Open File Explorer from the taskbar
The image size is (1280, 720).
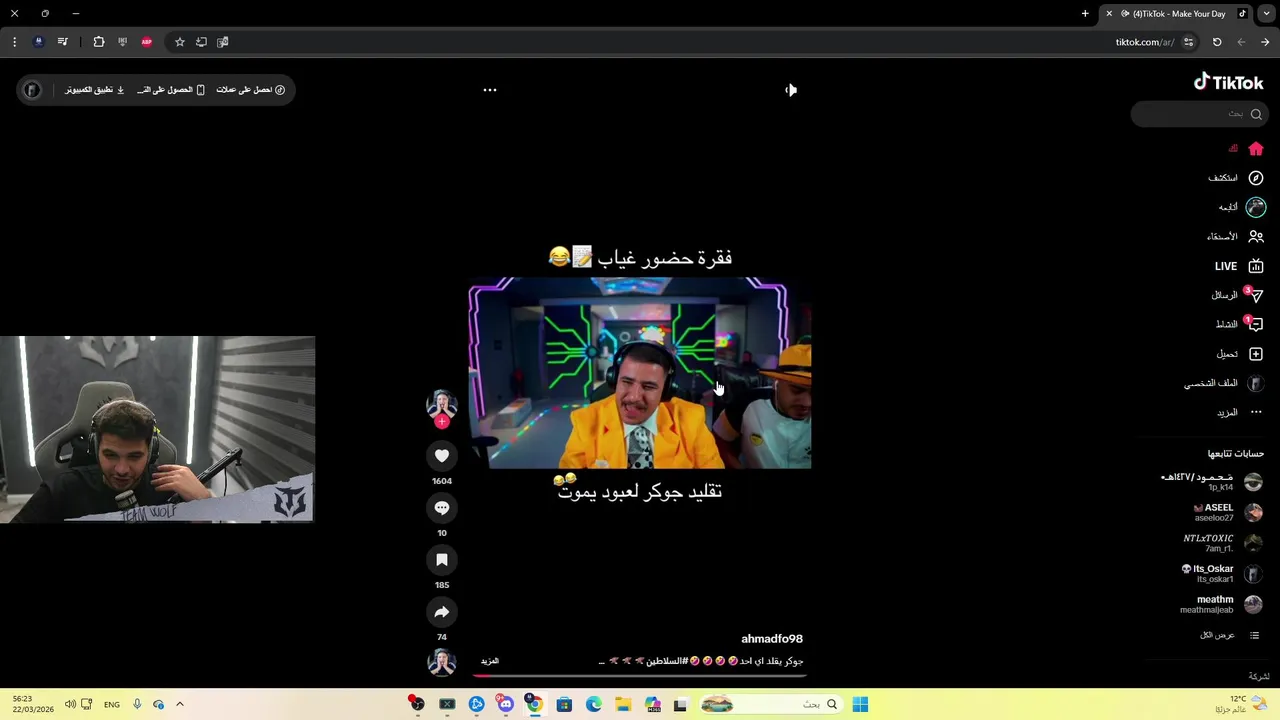623,705
